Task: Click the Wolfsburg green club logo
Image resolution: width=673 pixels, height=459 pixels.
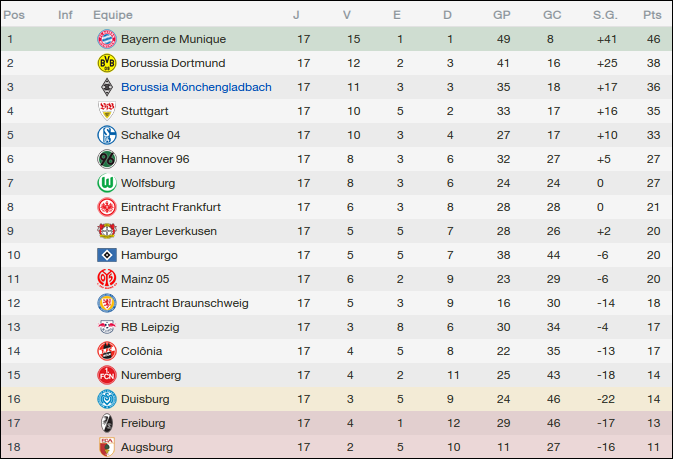Action: point(106,183)
